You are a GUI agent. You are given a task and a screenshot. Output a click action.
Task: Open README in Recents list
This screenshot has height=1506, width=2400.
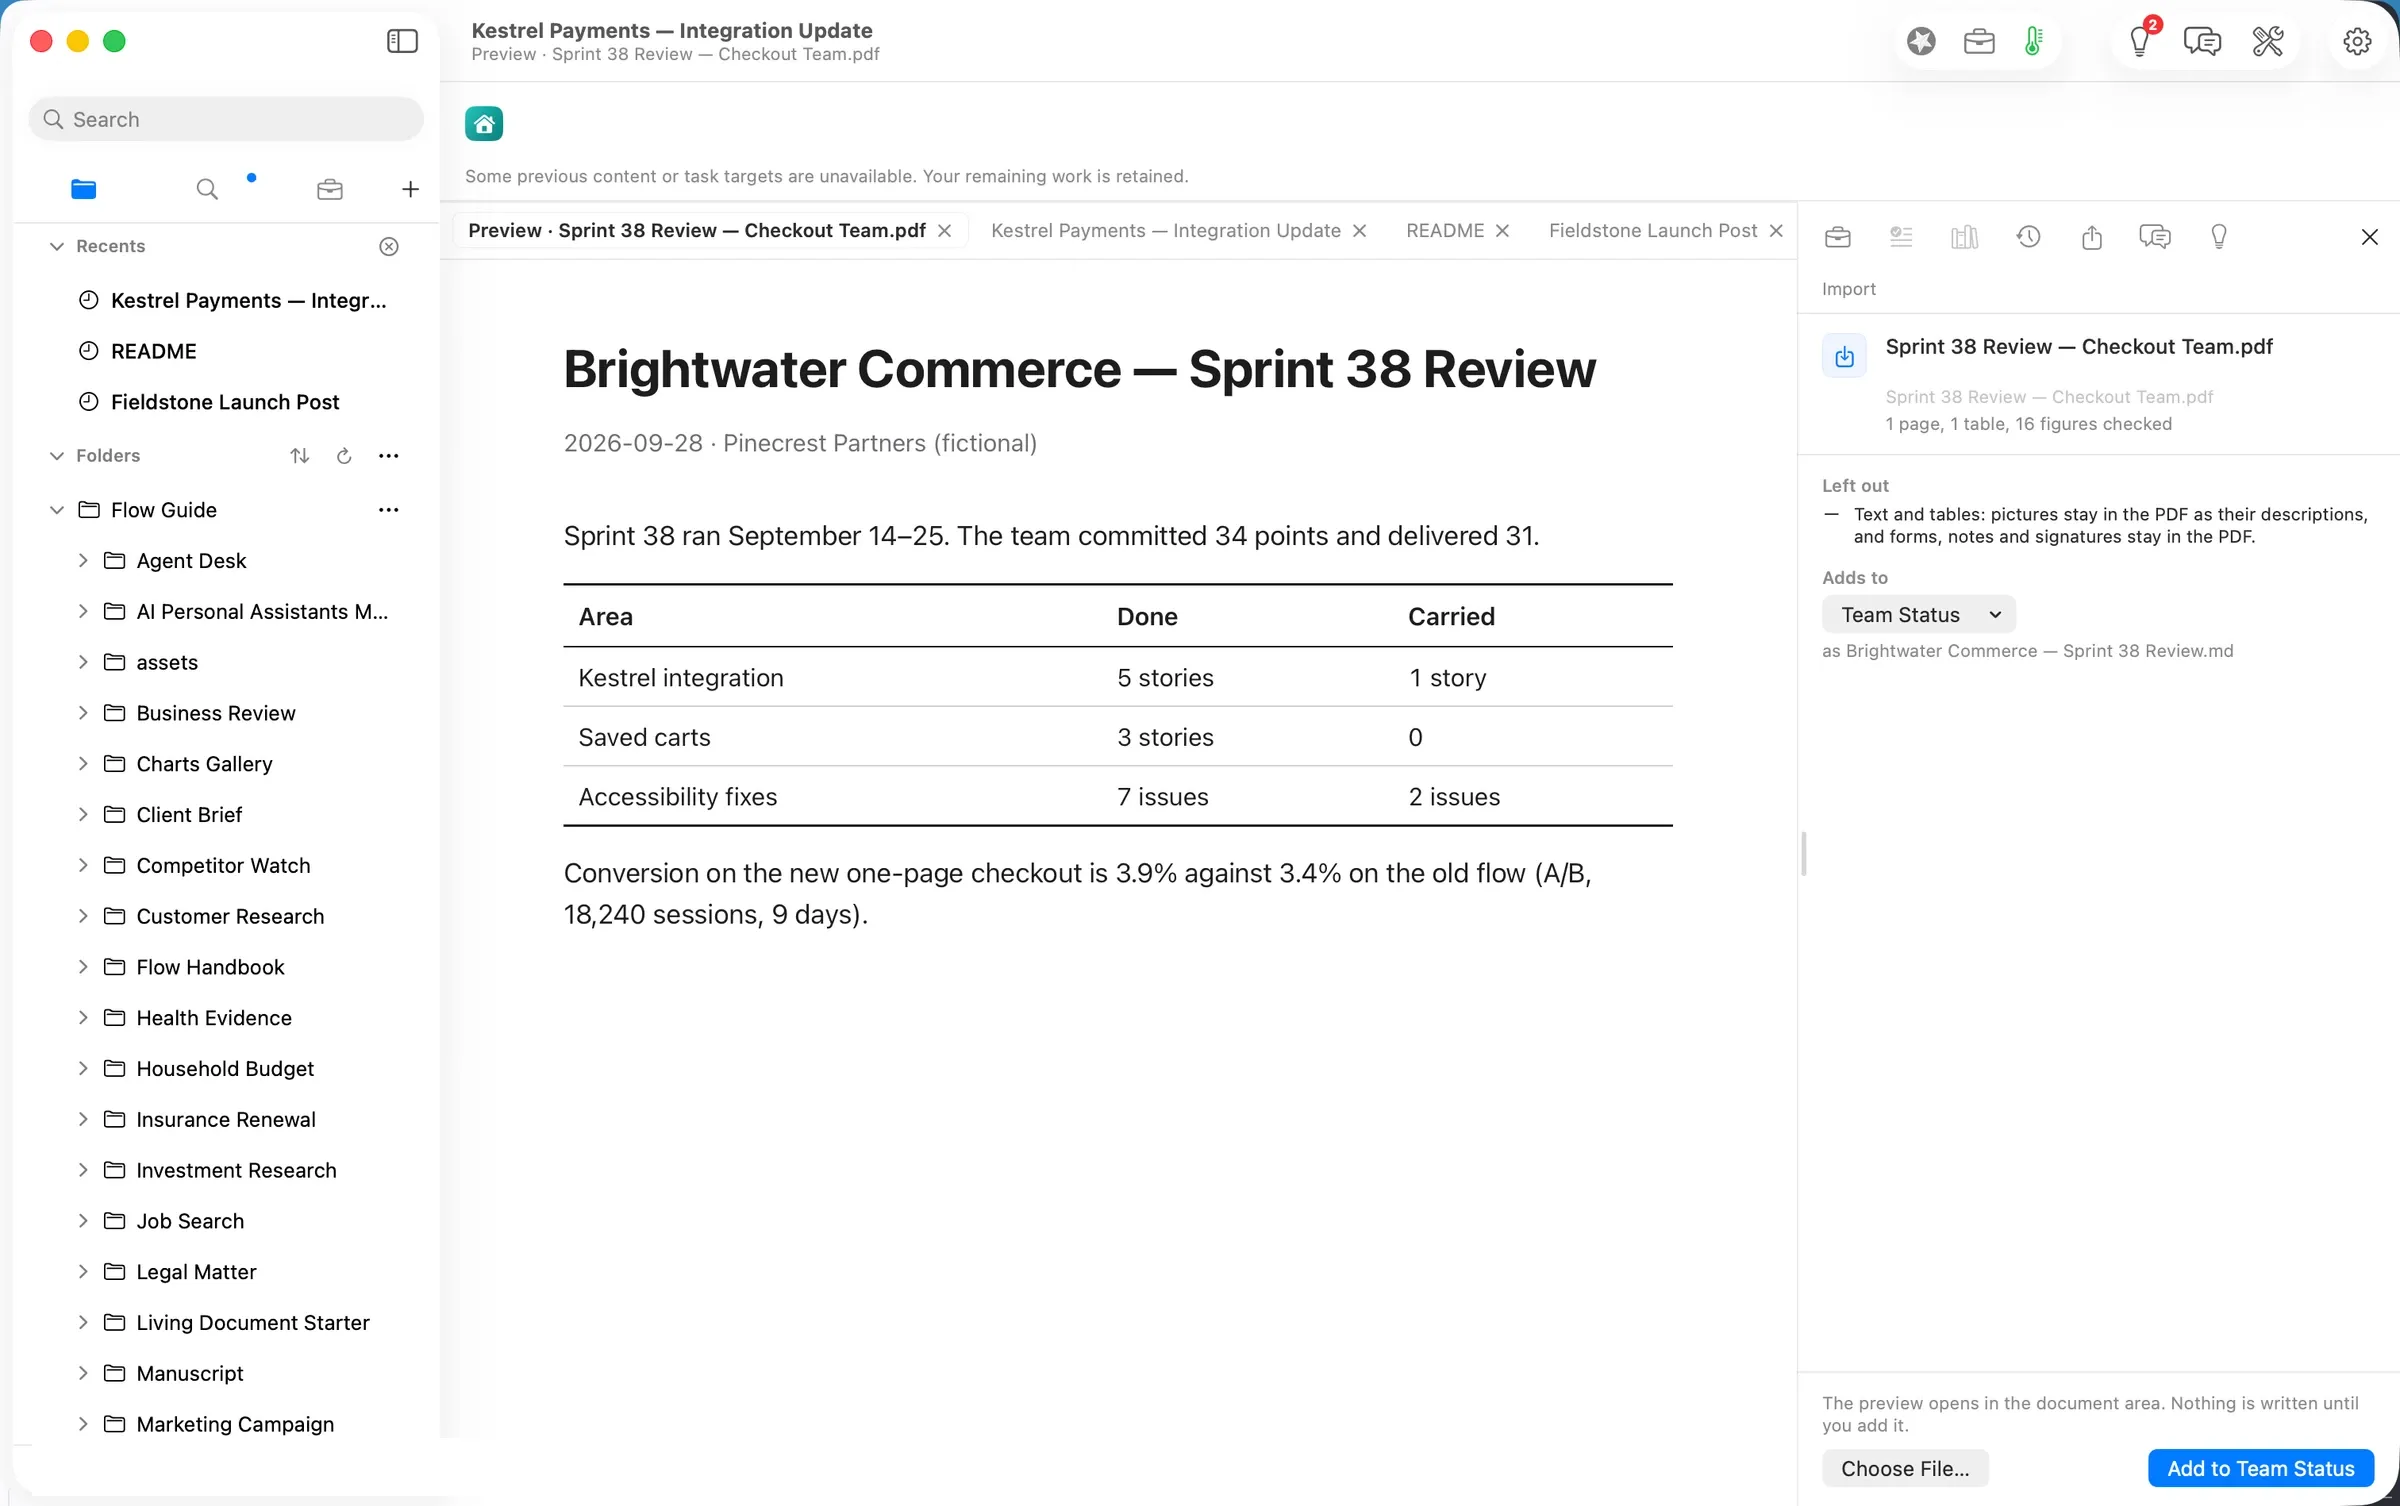(x=154, y=351)
